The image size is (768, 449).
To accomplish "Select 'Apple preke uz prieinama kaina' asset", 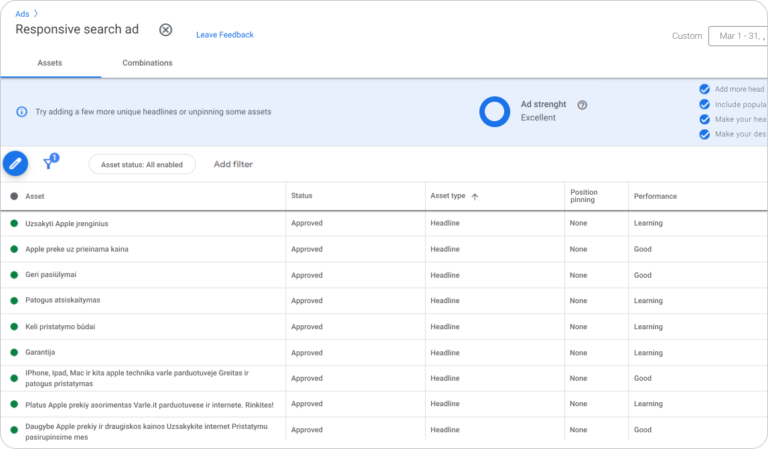I will [77, 249].
